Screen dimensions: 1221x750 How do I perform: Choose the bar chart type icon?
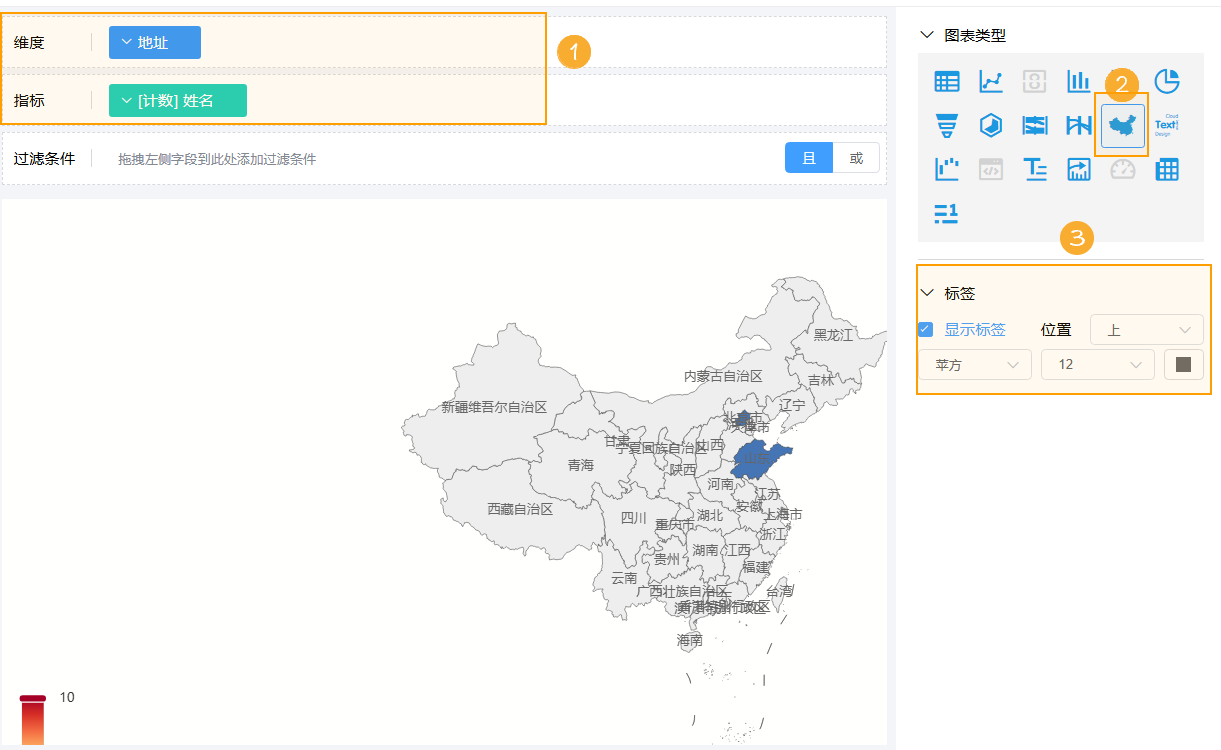tap(1078, 81)
